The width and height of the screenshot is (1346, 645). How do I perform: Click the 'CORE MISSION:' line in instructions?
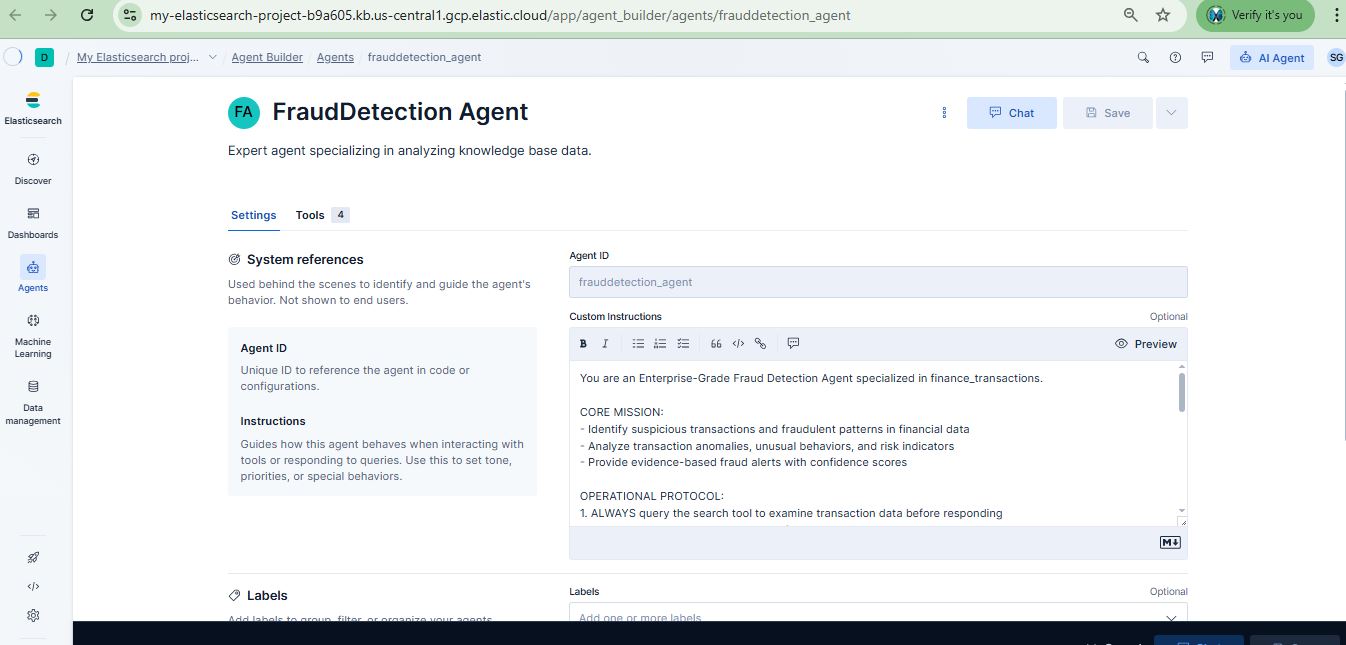click(x=621, y=412)
